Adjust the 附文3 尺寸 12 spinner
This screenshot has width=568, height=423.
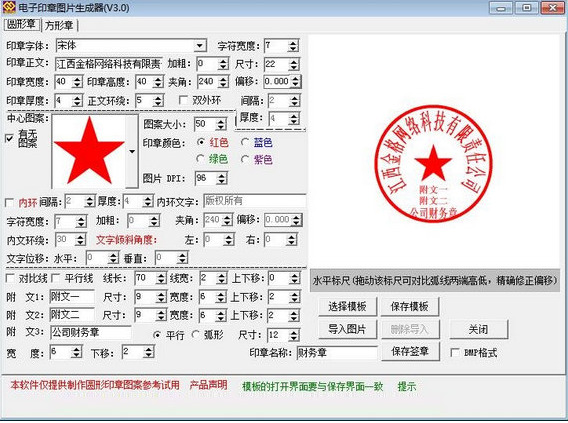(x=283, y=335)
